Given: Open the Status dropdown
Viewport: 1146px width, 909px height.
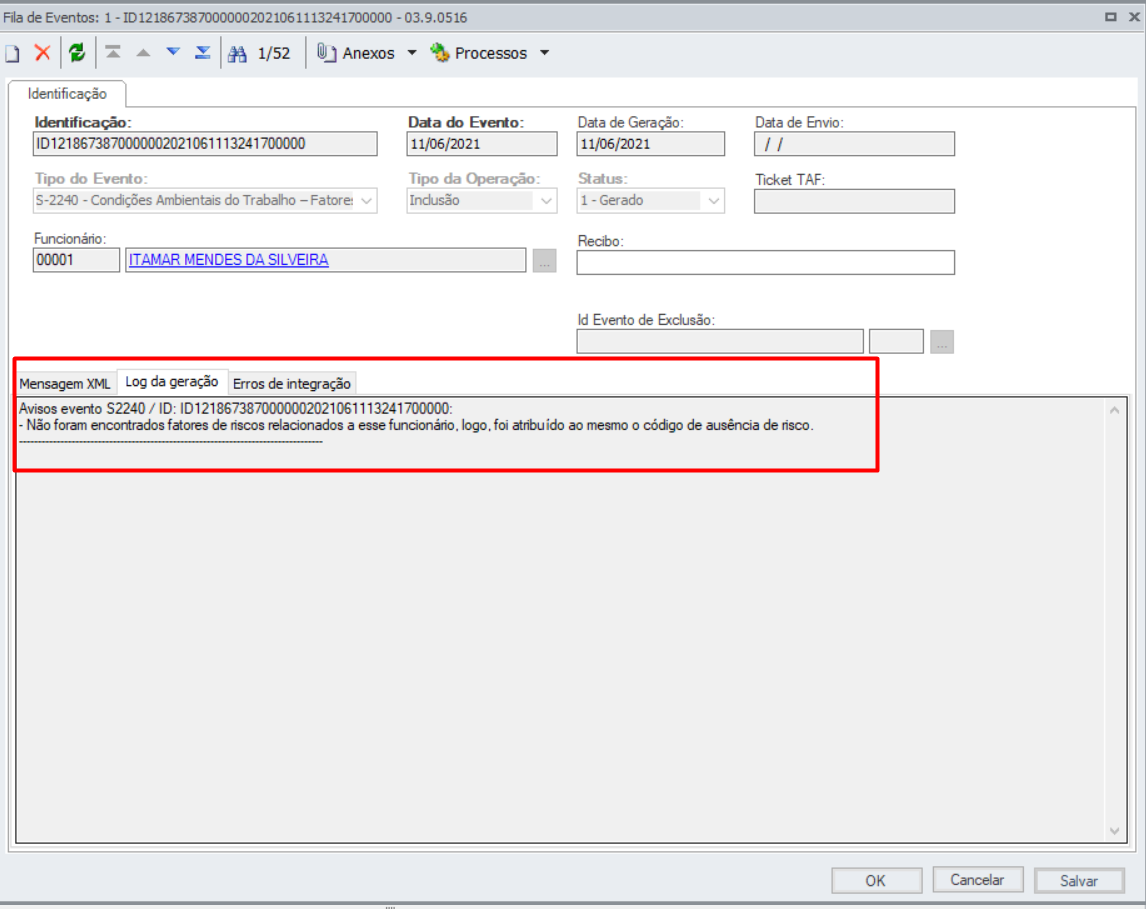Looking at the screenshot, I should [713, 200].
